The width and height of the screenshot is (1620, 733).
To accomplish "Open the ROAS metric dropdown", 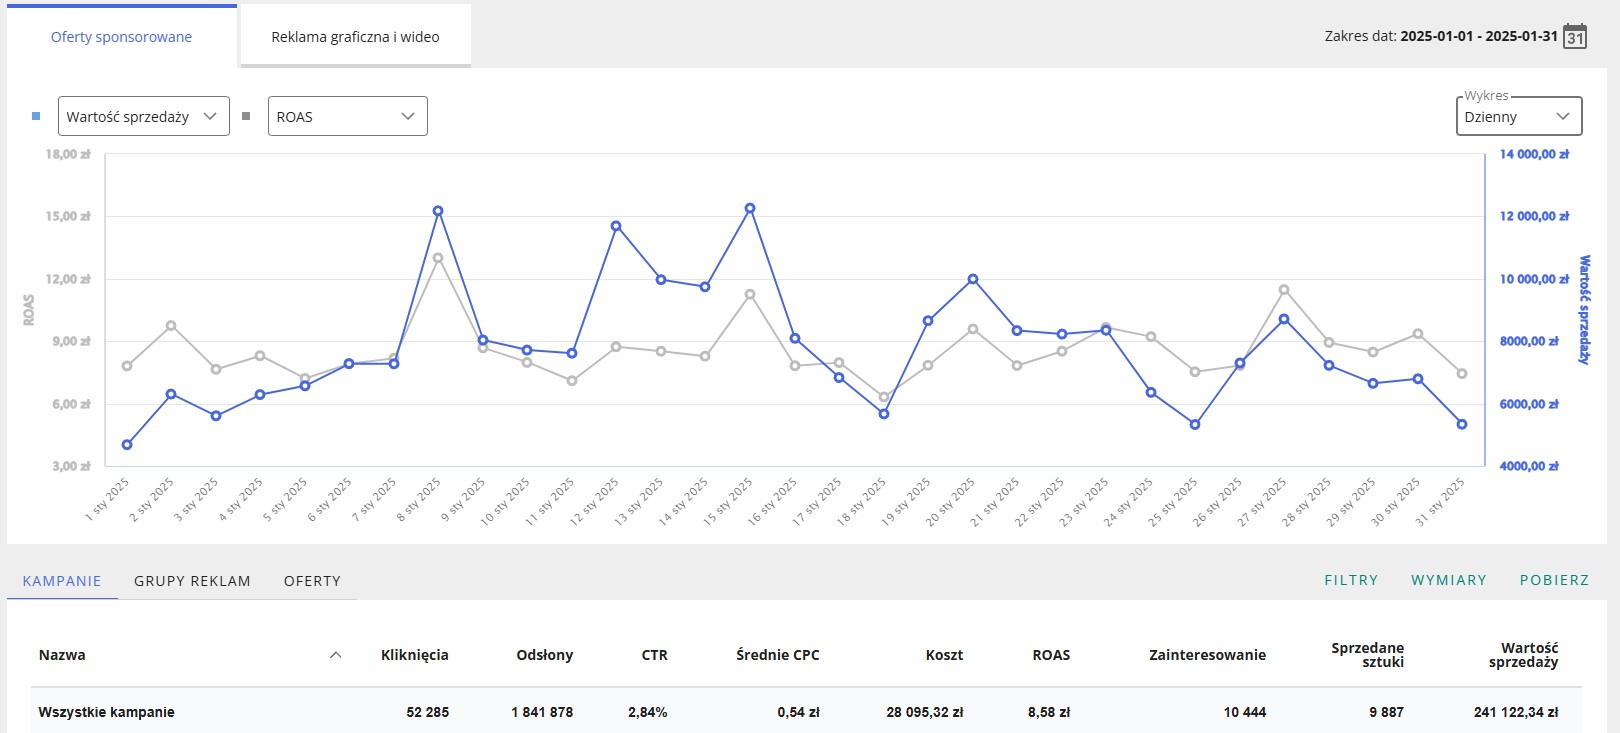I will [x=347, y=116].
